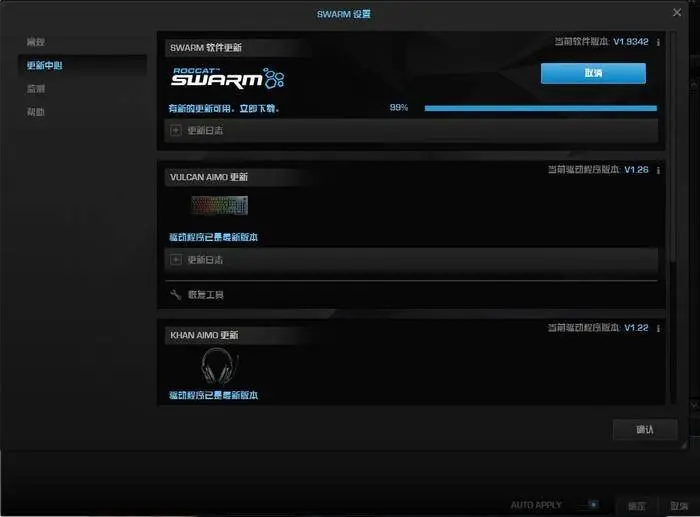Screen dimensions: 700x517
Task: Click 驱动程序已是最新版本 under KHAN AIMO
Action: (x=213, y=395)
